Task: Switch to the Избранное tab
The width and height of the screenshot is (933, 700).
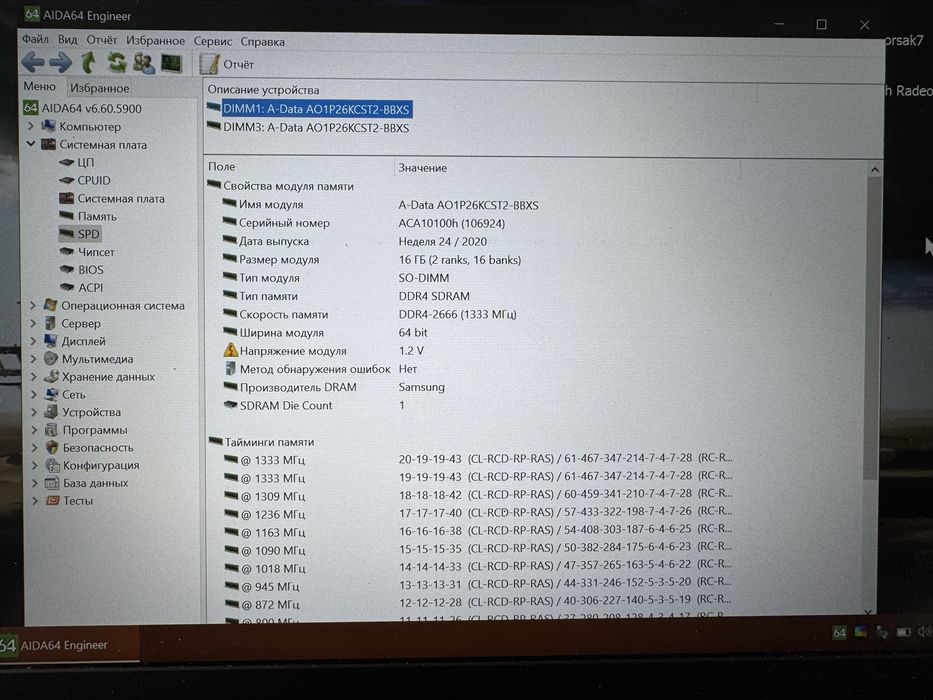Action: (99, 88)
